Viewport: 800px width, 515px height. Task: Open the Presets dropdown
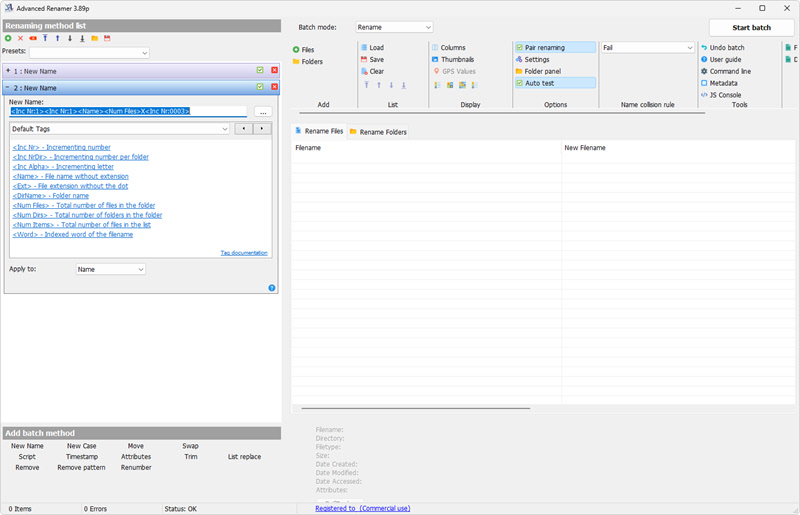89,53
